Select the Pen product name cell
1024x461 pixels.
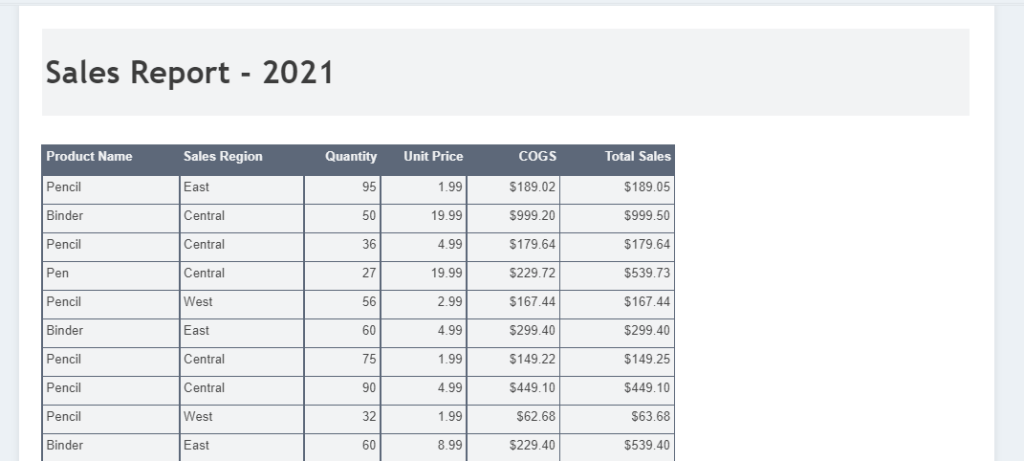pos(58,273)
